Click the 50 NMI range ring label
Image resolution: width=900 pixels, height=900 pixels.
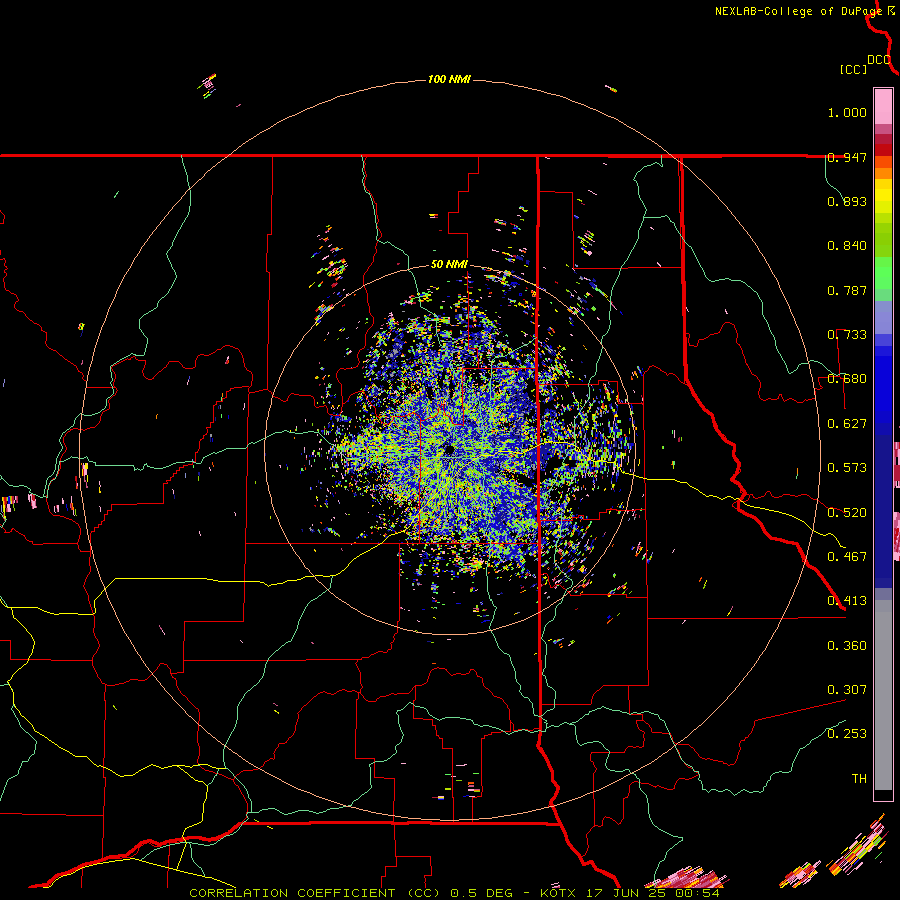coord(449,265)
